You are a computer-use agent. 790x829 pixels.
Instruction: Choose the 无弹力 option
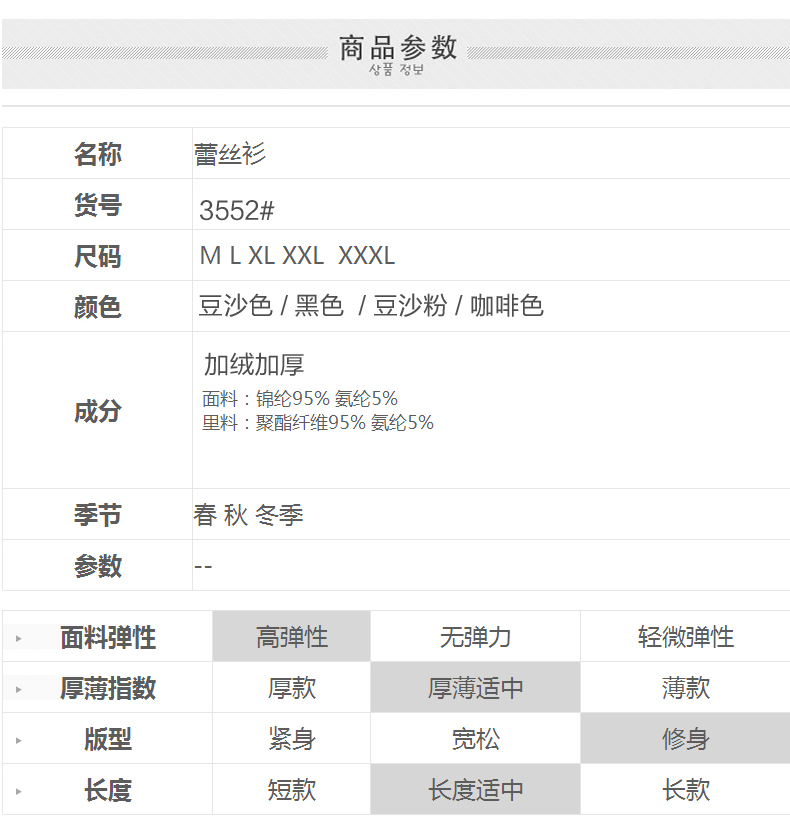click(x=475, y=637)
